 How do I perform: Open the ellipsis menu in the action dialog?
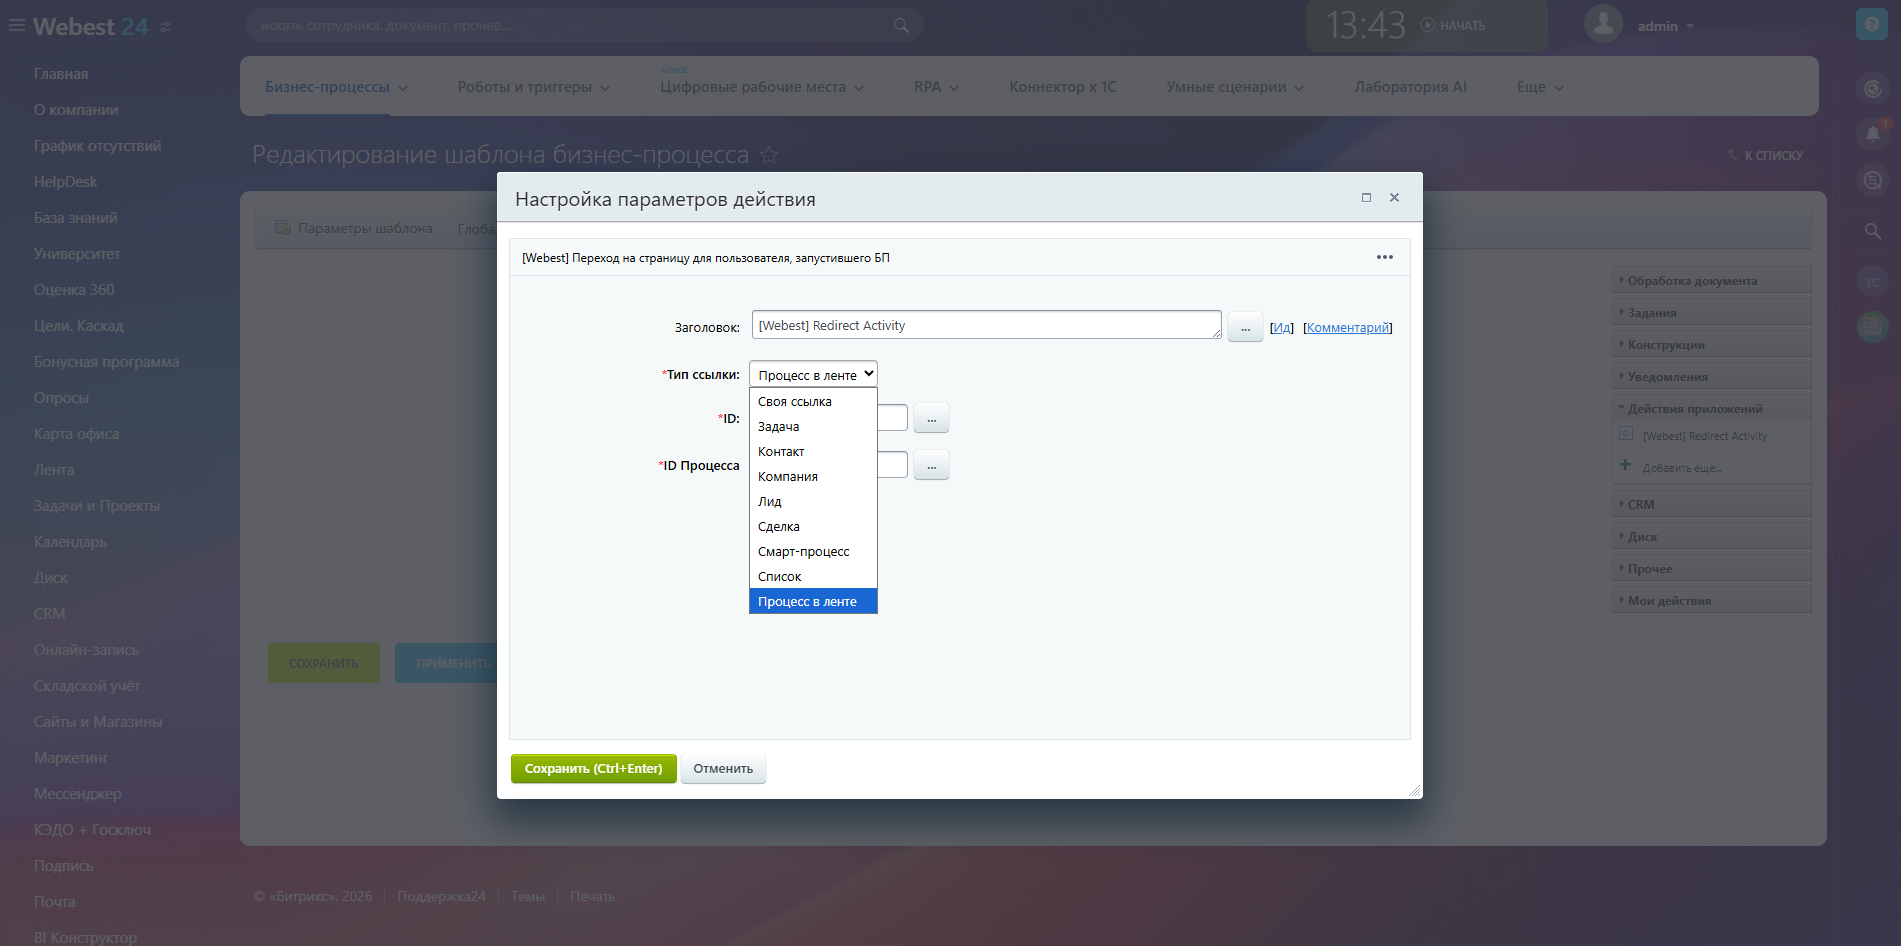[1384, 257]
